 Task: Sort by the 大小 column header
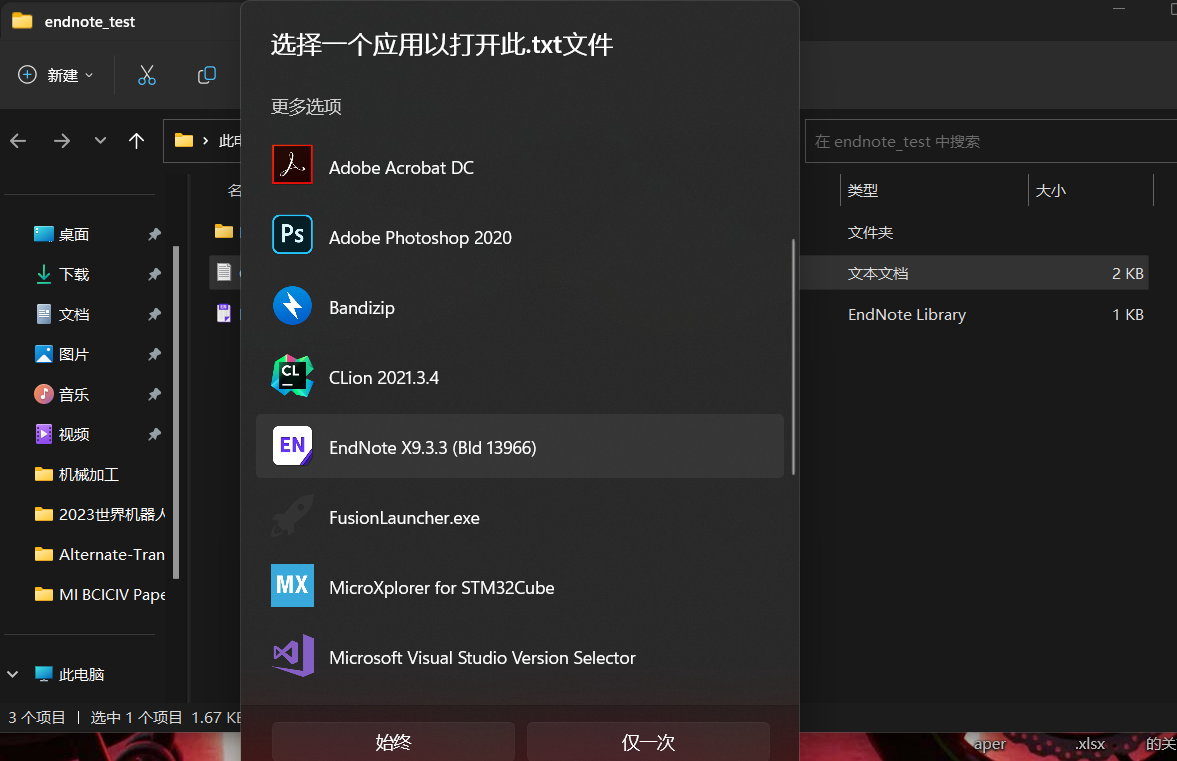1051,190
